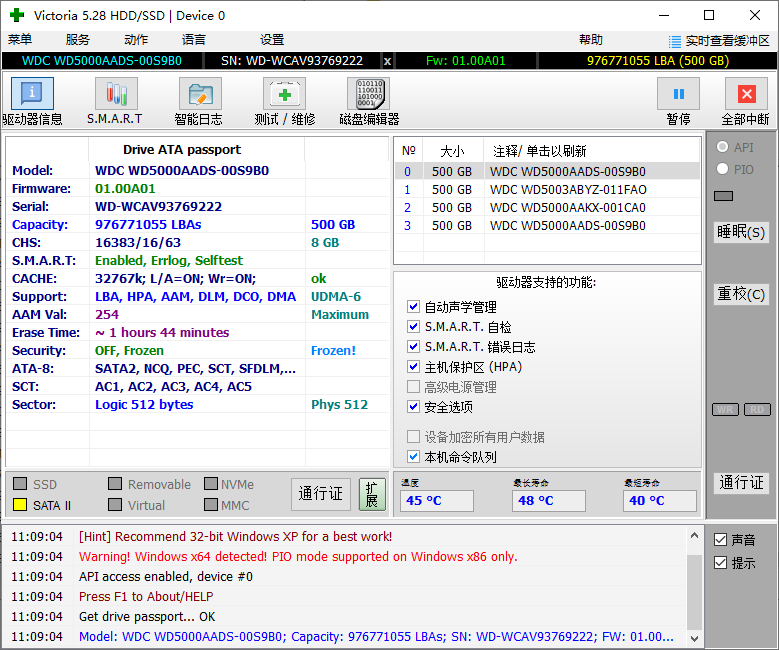Select drive WDC WD5003ABYZ-011FAO in list

(x=567, y=190)
